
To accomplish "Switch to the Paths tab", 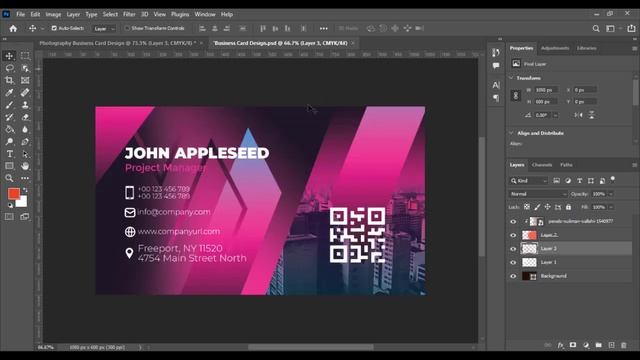I will click(x=566, y=165).
